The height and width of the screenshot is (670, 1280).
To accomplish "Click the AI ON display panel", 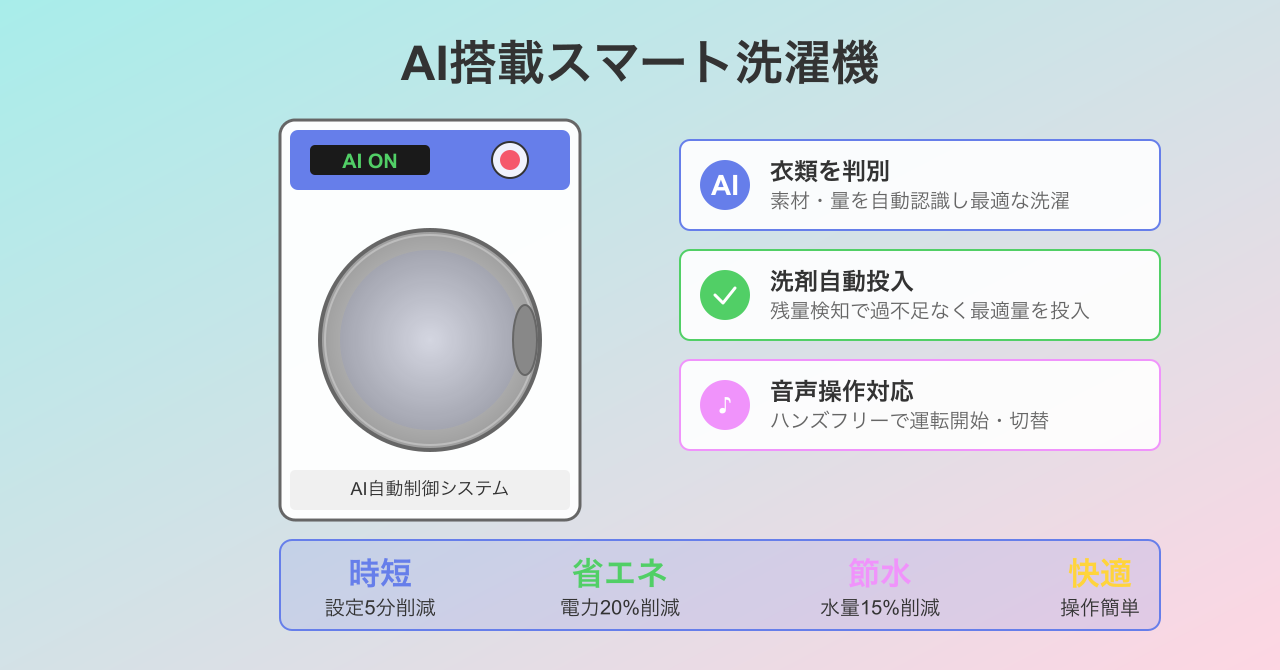I will (x=370, y=160).
